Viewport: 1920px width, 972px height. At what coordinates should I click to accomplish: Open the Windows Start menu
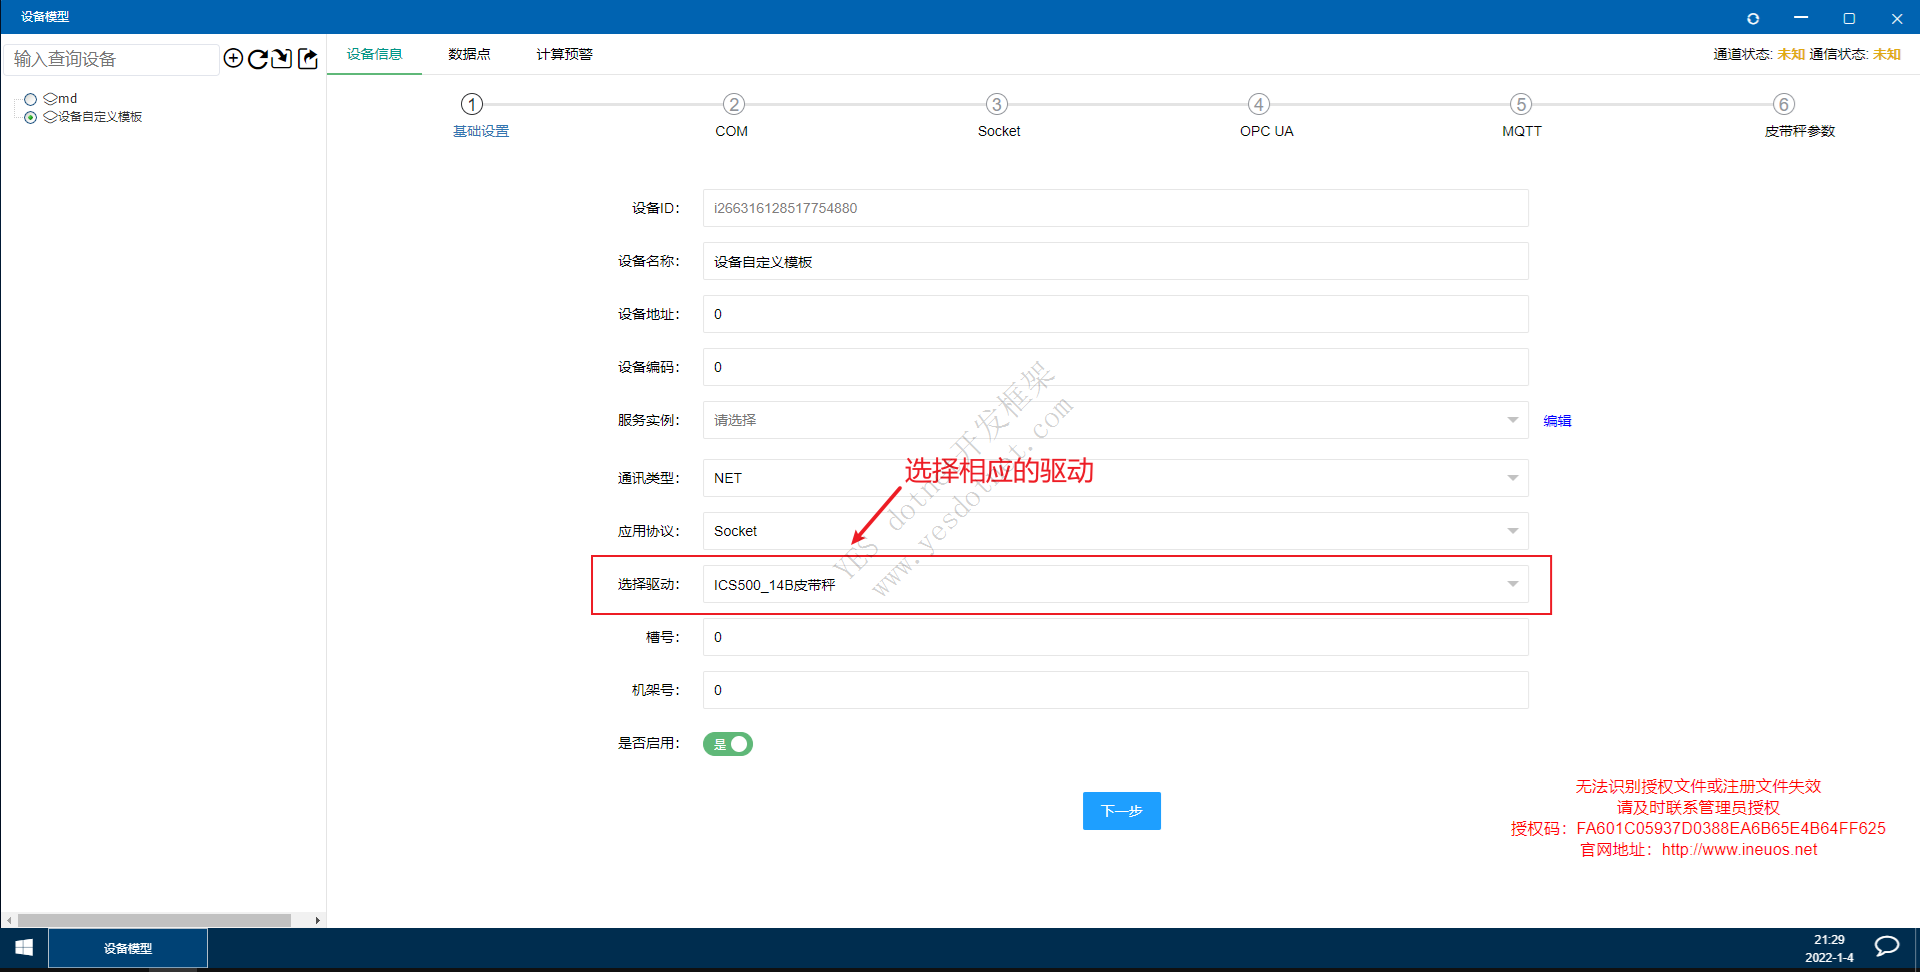coord(24,947)
